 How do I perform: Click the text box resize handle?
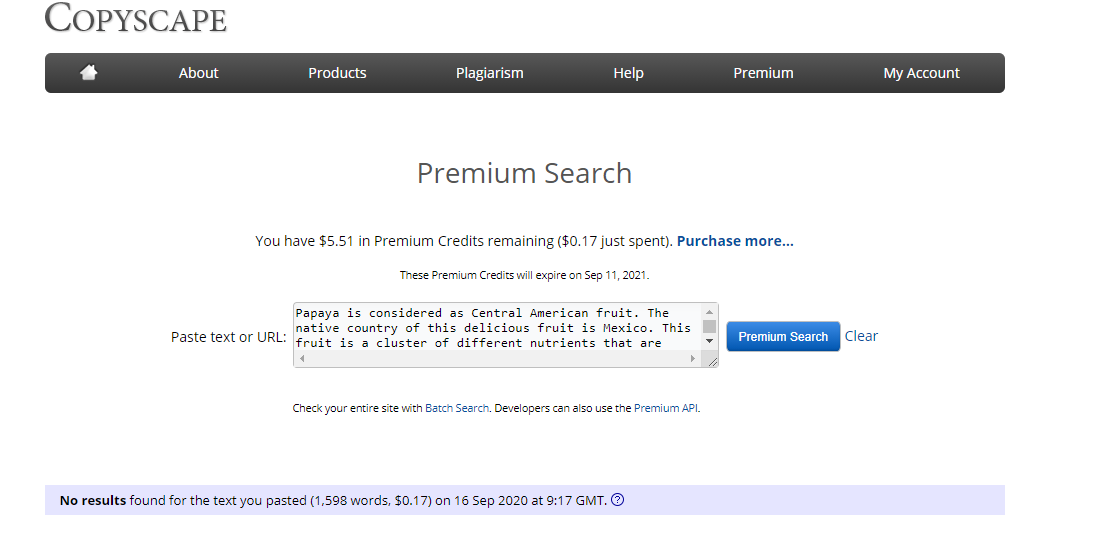pyautogui.click(x=712, y=360)
